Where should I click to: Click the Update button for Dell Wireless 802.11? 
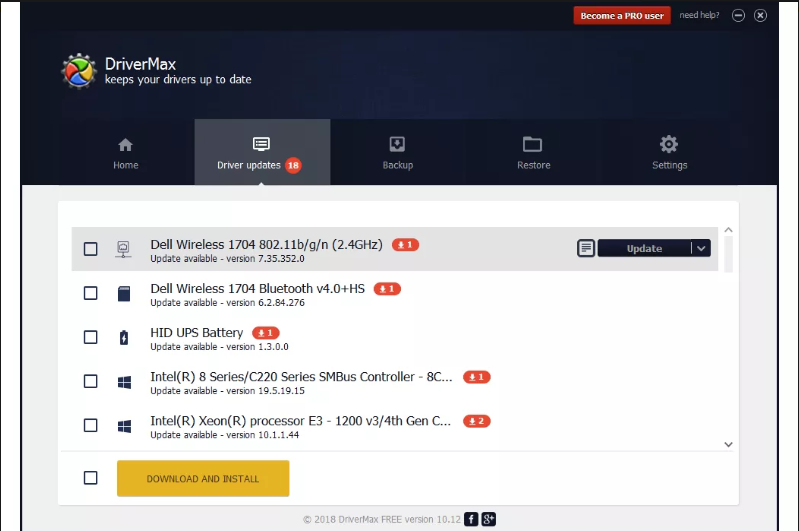click(644, 248)
